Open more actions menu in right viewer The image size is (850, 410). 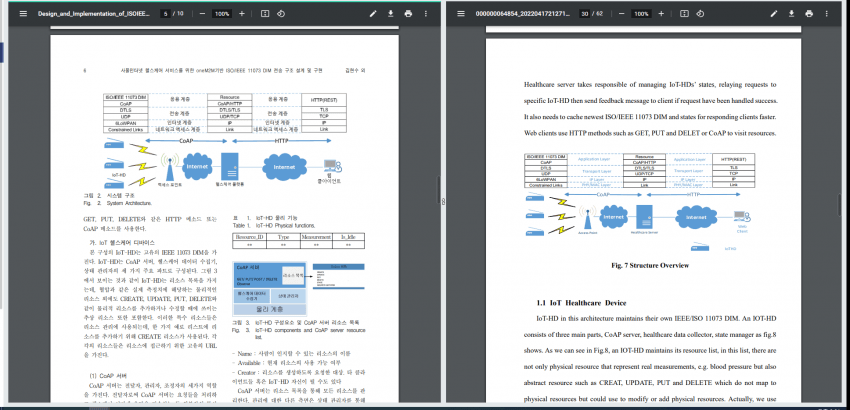pyautogui.click(x=827, y=14)
